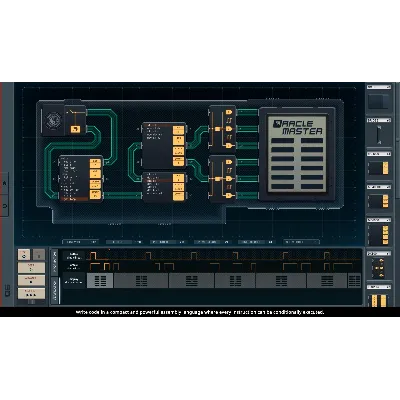400x400 pixels.
Task: Click the first highlighted hexagram timeline segment
Action: pos(100,281)
